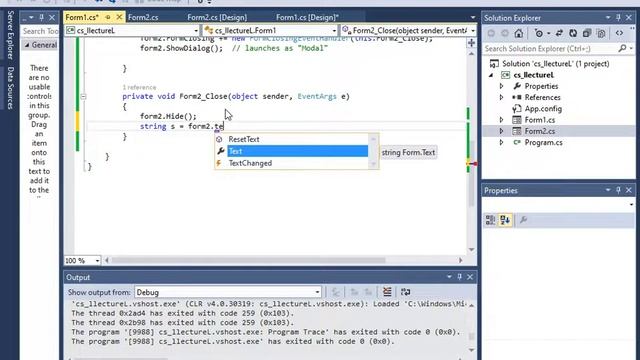Click Find Message in Code output icon
Image resolution: width=640 pixels, height=360 pixels.
tap(336, 292)
